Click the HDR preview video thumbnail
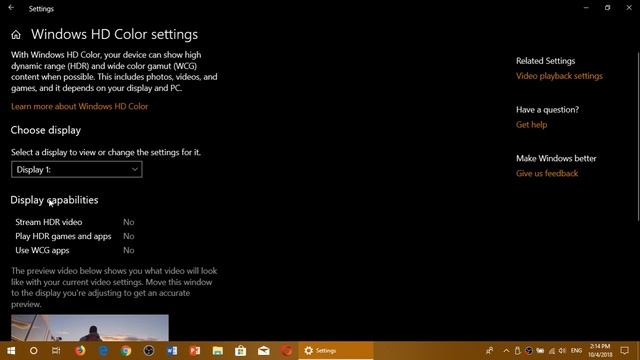This screenshot has width=640, height=360. tap(90, 328)
